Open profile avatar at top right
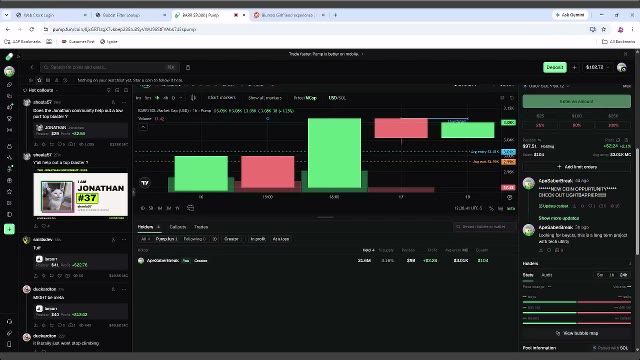 (x=621, y=67)
